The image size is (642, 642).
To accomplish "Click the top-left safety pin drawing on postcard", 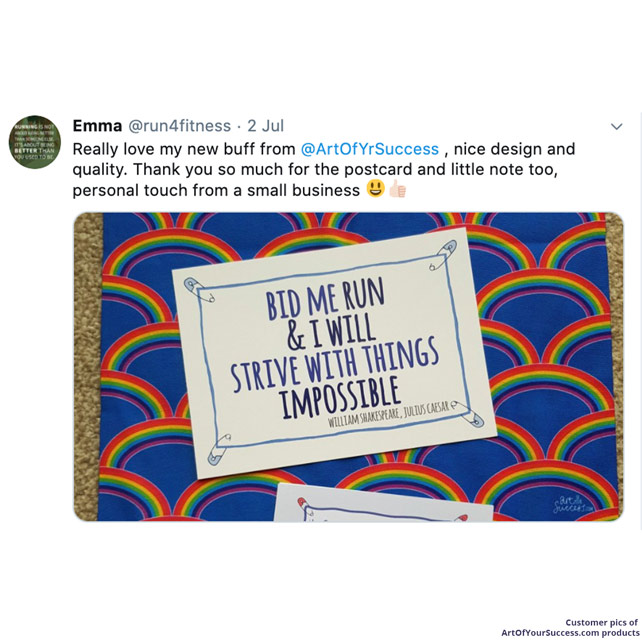I will tap(199, 290).
